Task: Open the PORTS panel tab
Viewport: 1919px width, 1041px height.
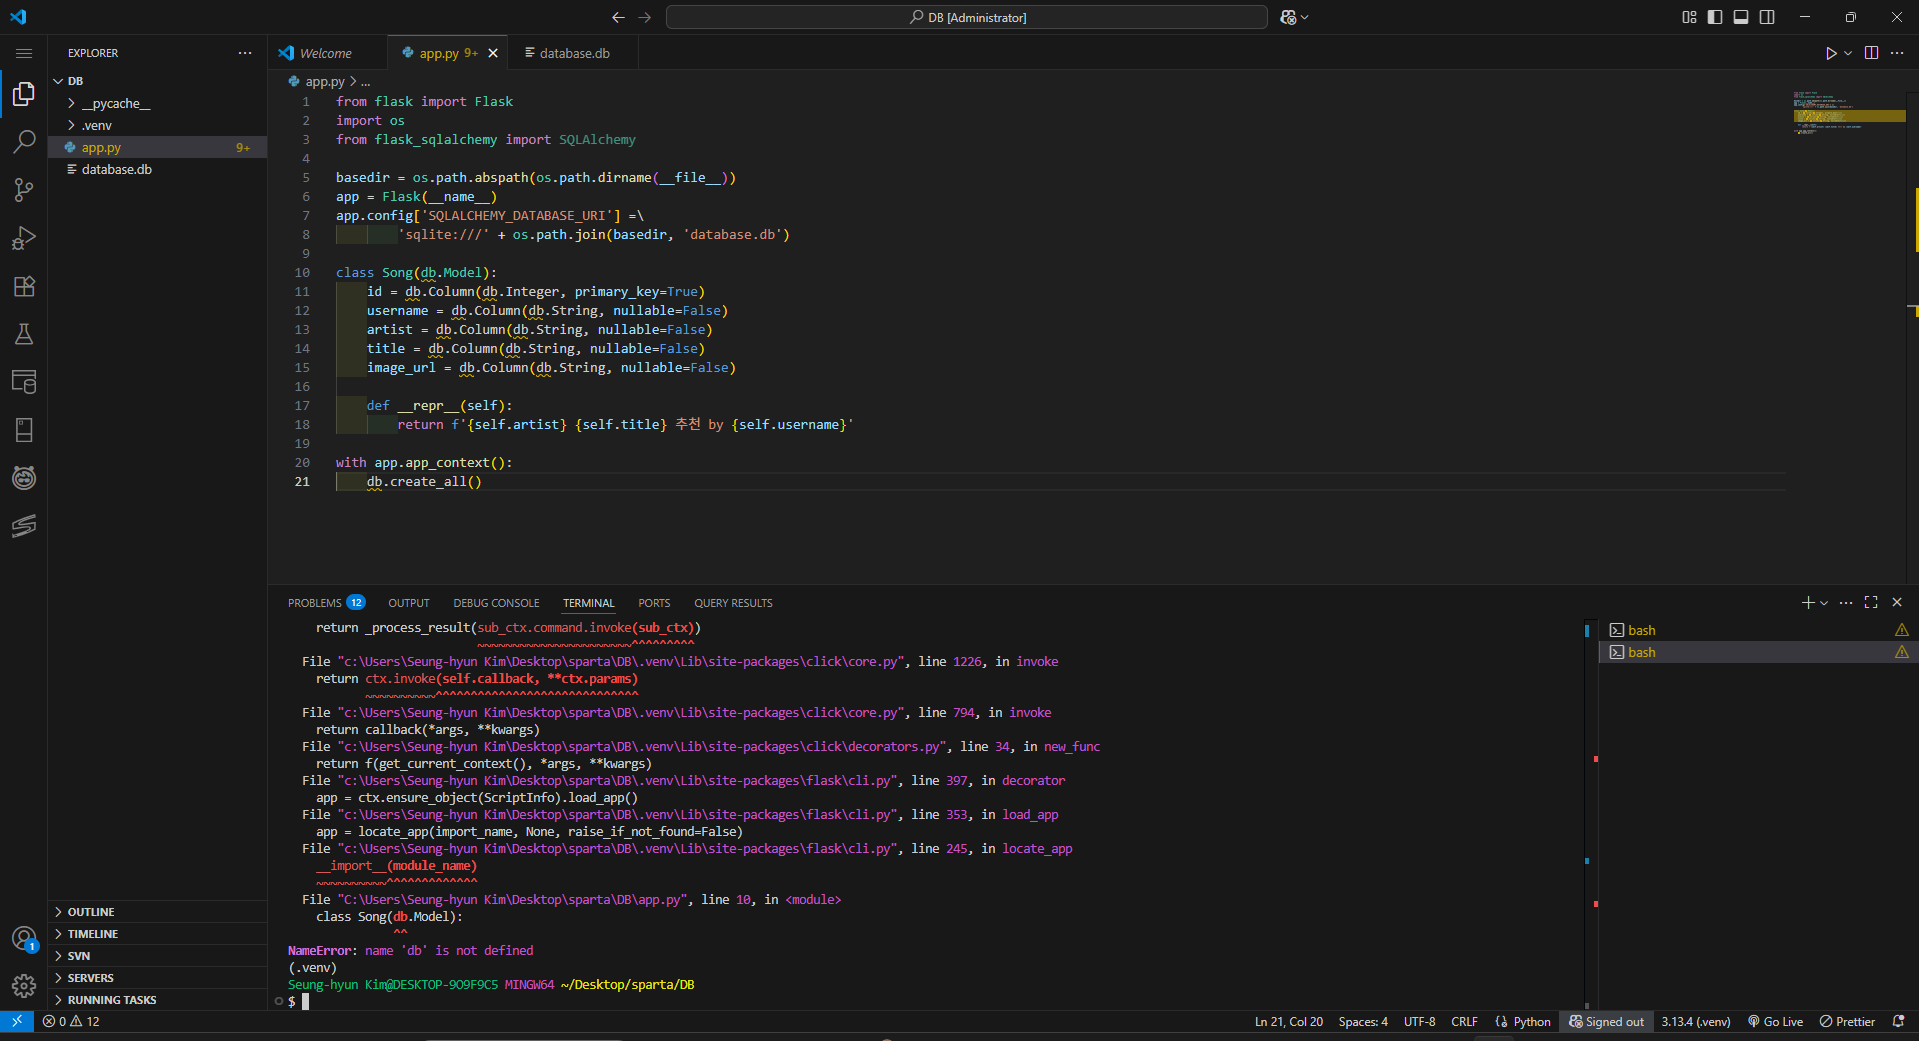Action: tap(654, 603)
